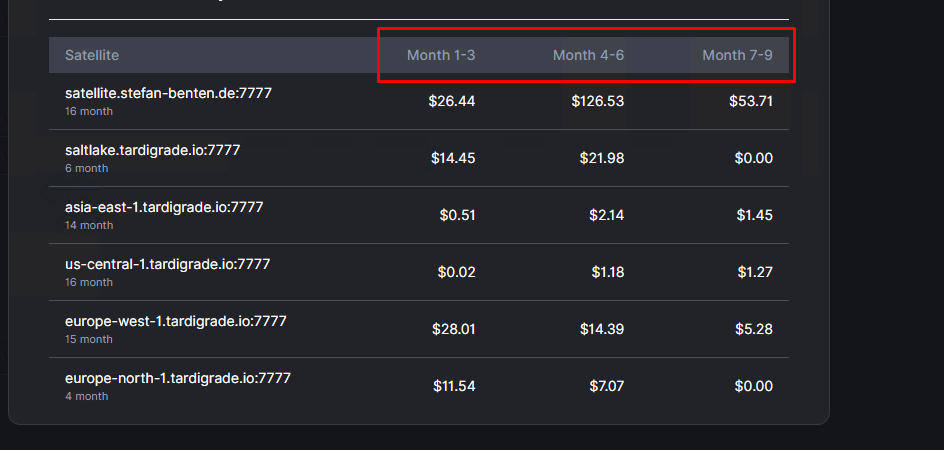This screenshot has height=450, width=944.
Task: Pick the $21.98 cell for saltlake
Action: [602, 158]
